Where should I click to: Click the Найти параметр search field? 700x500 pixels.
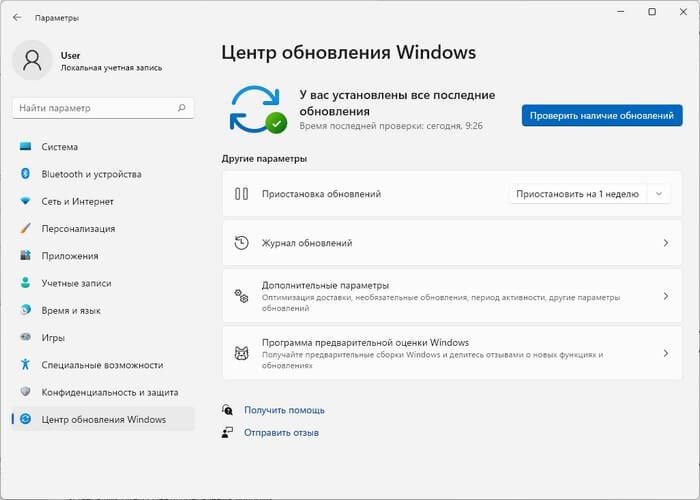[103, 108]
